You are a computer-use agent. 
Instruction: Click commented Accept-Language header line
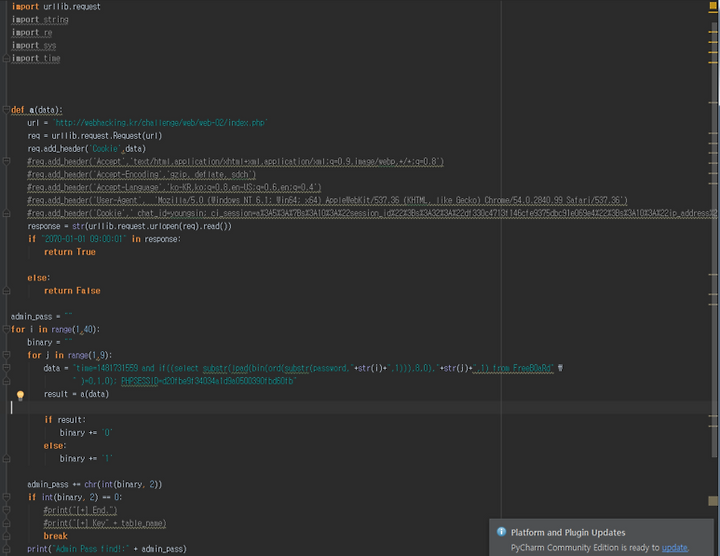pyautogui.click(x=174, y=187)
